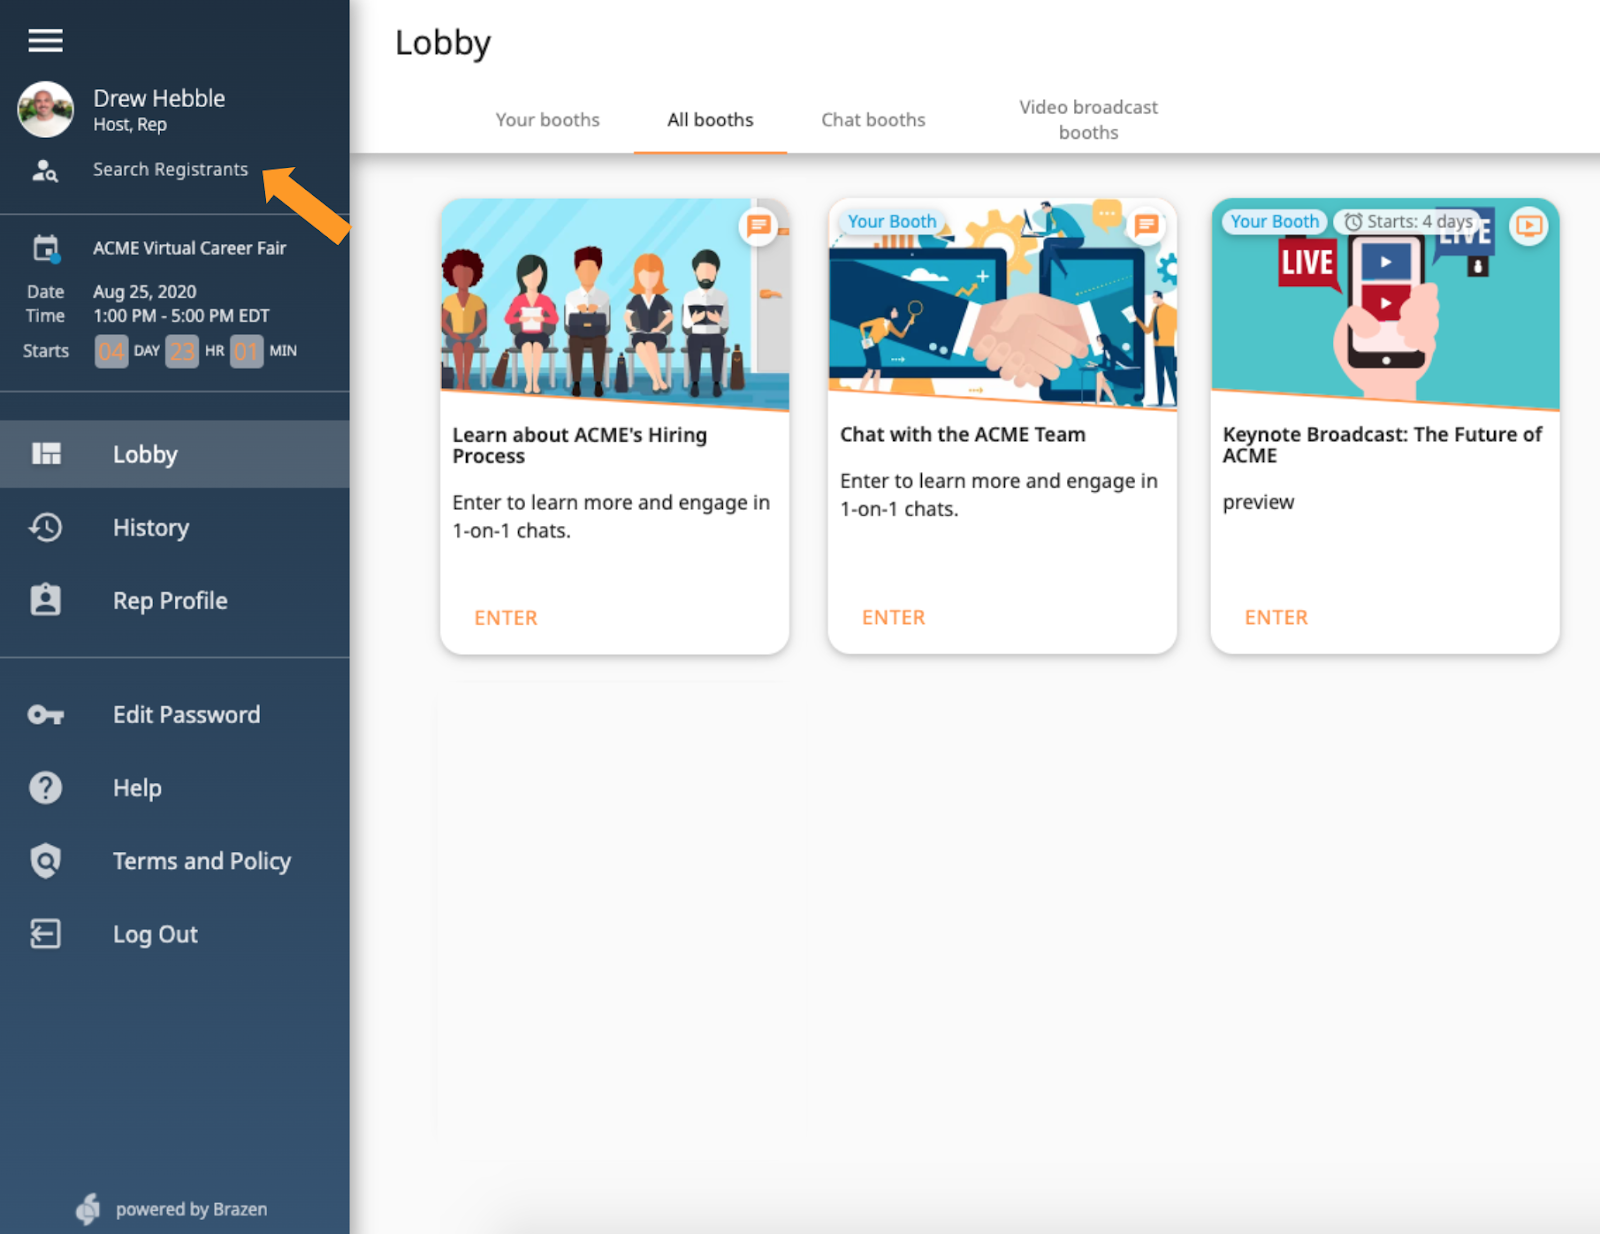Click the Lobby dashboard icon
The height and width of the screenshot is (1234, 1600).
click(x=46, y=454)
